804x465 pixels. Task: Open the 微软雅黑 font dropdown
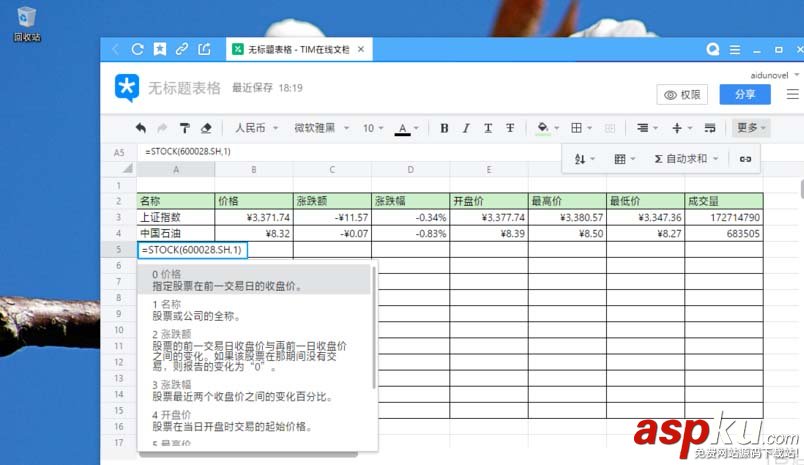pos(321,128)
